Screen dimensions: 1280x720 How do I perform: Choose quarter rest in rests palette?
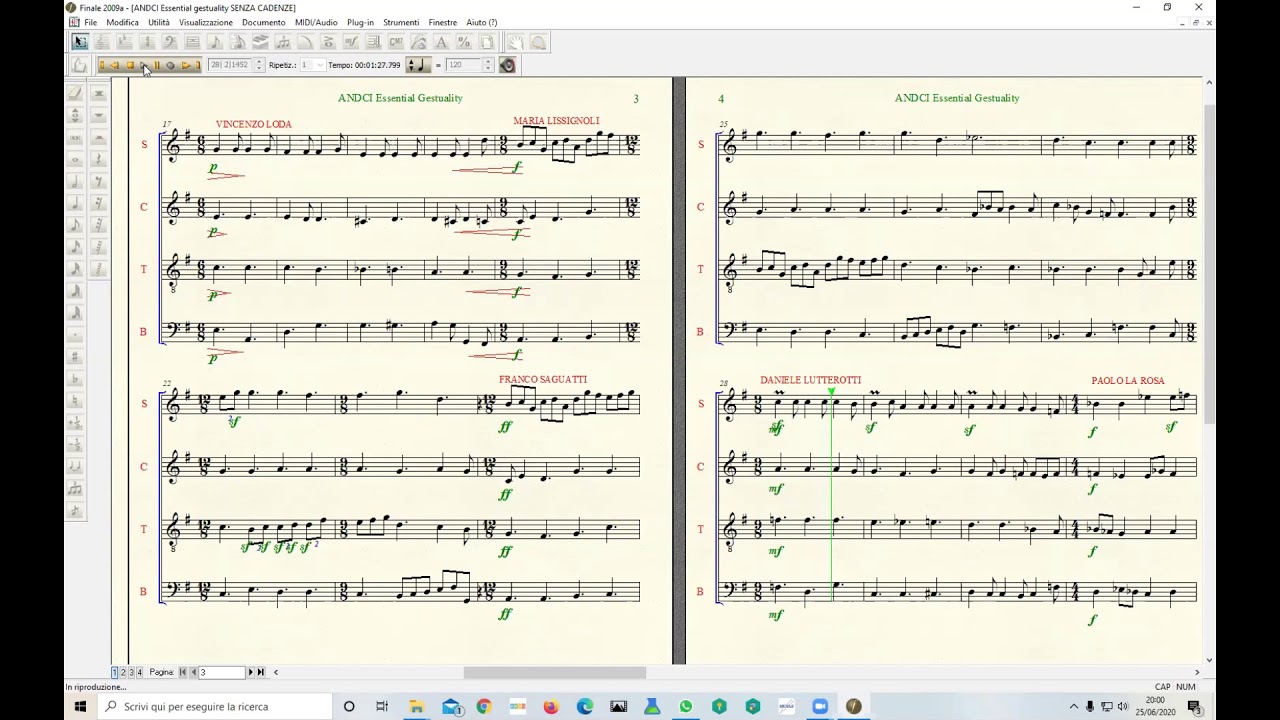point(99,159)
